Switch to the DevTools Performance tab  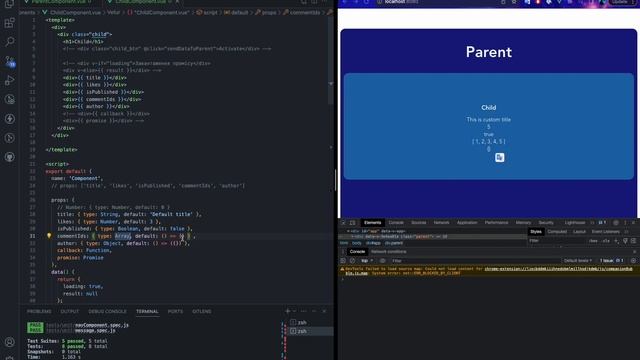[x=496, y=223]
